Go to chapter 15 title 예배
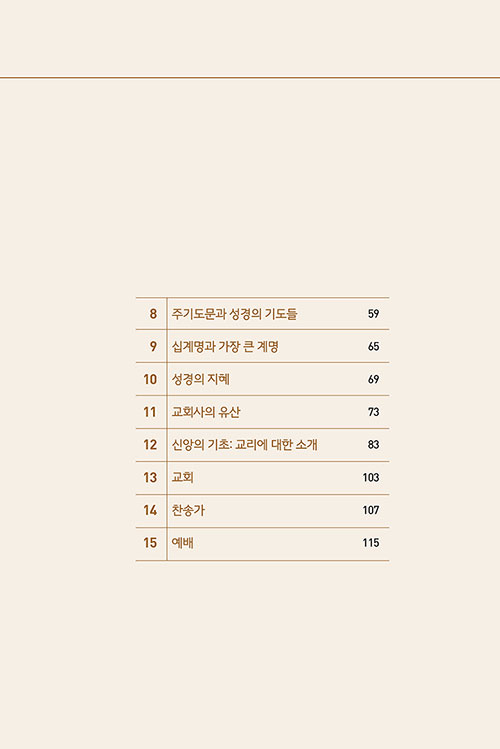The width and height of the screenshot is (500, 749). (x=182, y=543)
